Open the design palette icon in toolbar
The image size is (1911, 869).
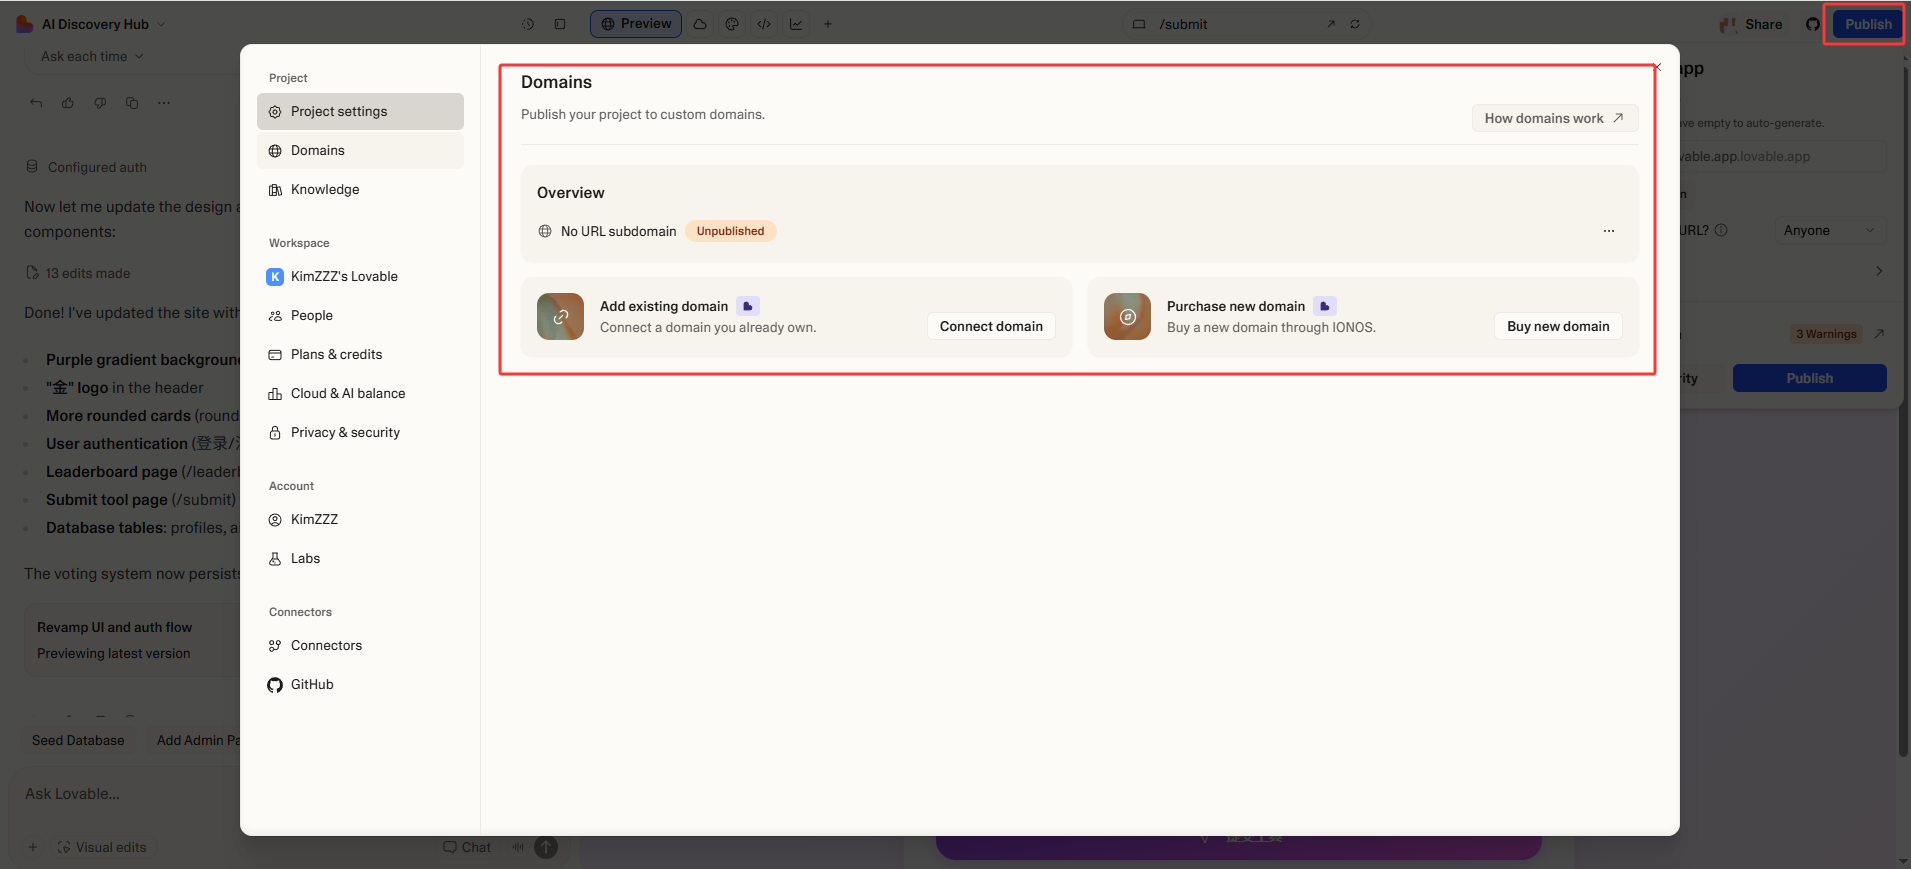pos(732,24)
